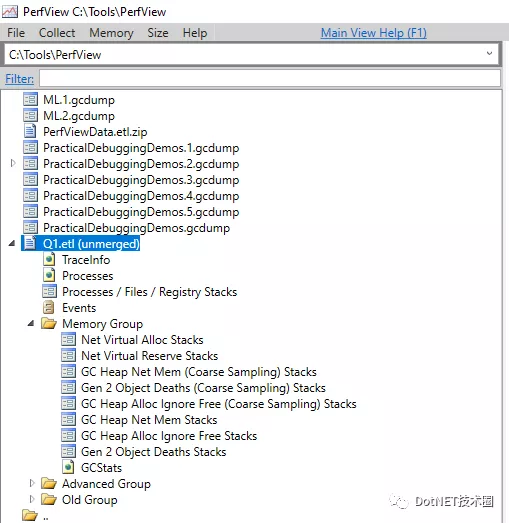Click the Events log icon

[49, 308]
